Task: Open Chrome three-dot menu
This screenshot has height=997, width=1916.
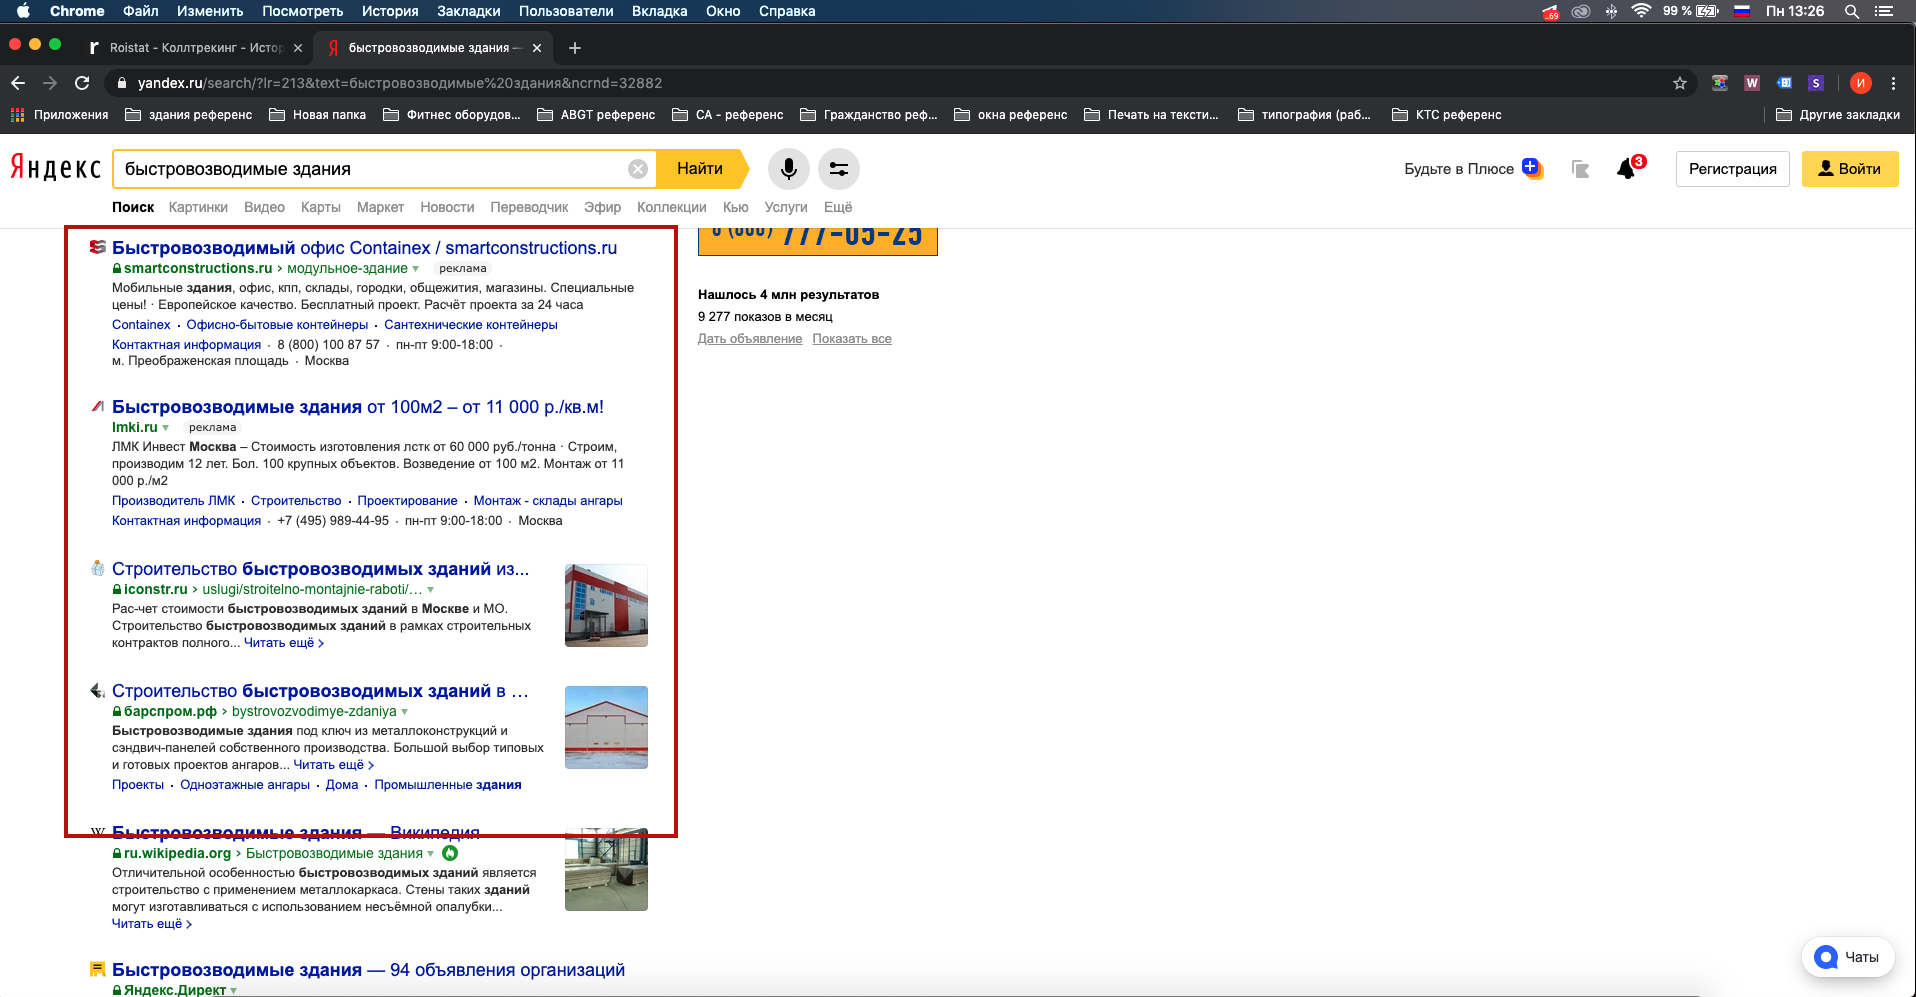Action: point(1893,83)
